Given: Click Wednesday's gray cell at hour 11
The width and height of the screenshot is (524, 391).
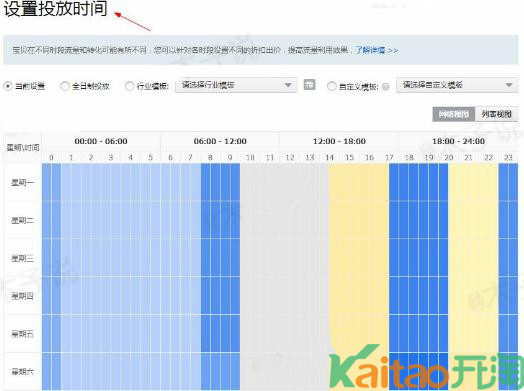Looking at the screenshot, I should (270, 257).
